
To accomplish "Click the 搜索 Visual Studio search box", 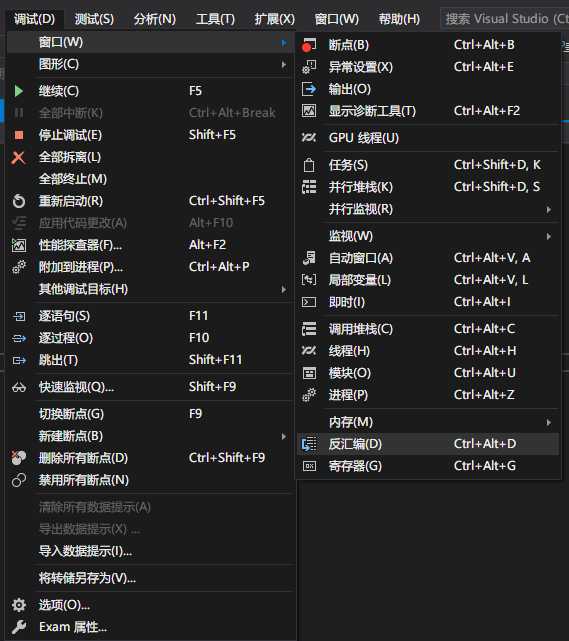I will (505, 19).
